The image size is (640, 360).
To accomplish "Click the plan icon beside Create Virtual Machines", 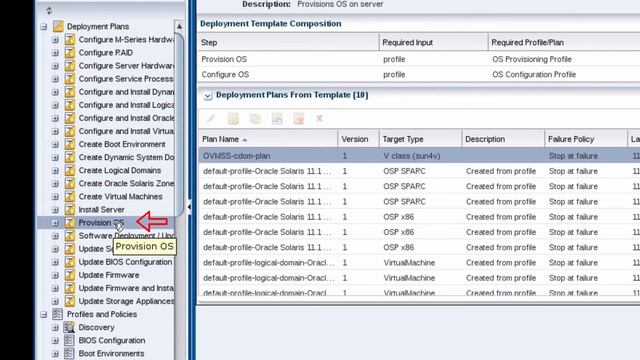I will (70, 196).
